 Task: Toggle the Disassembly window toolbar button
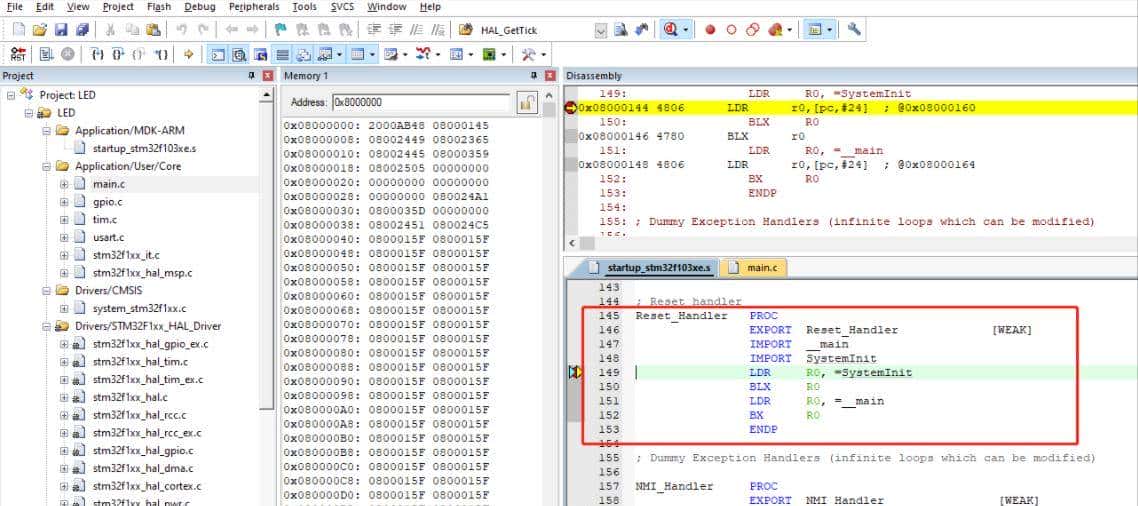click(239, 54)
